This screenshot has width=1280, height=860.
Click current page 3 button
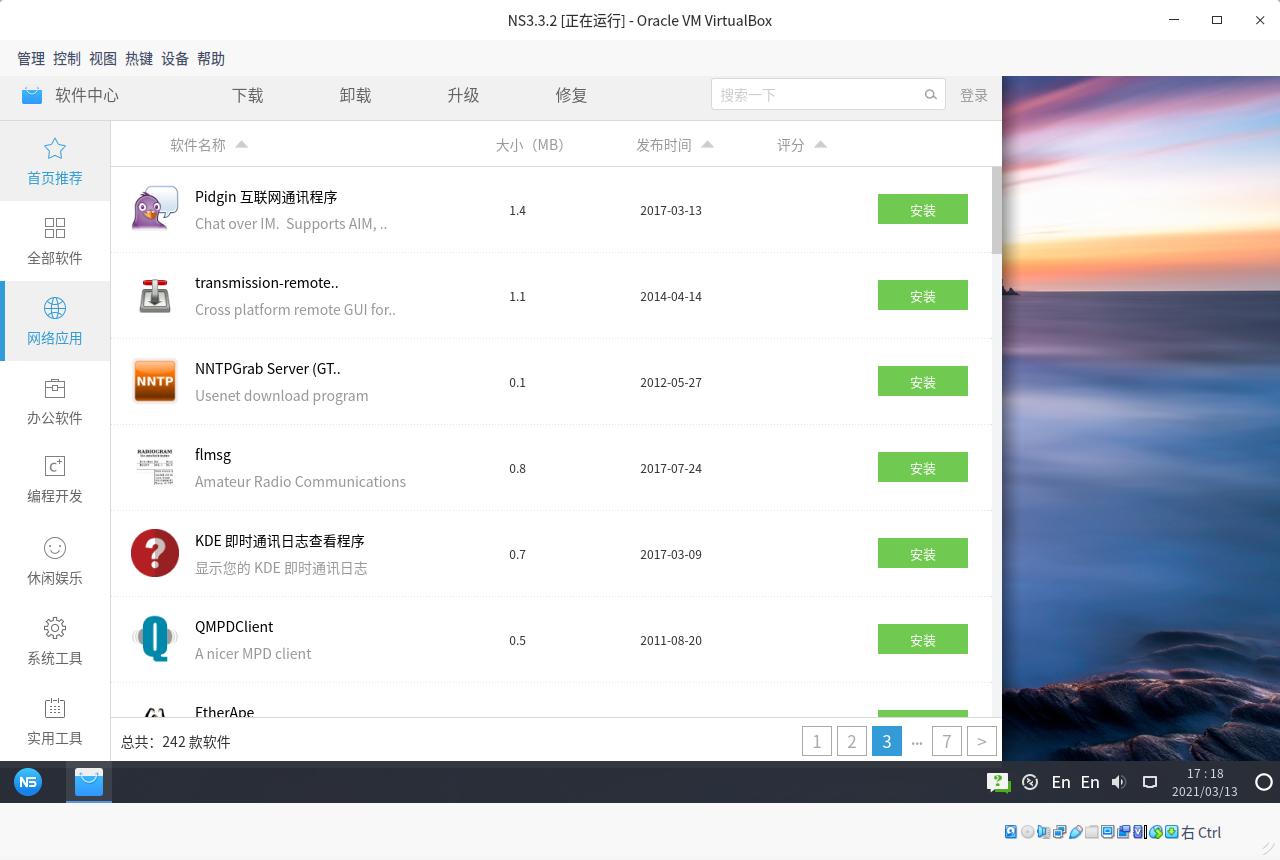pyautogui.click(x=887, y=741)
